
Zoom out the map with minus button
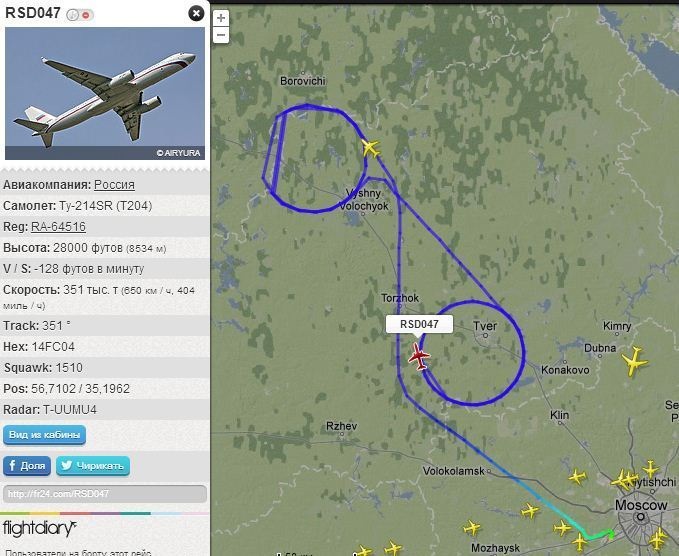221,35
